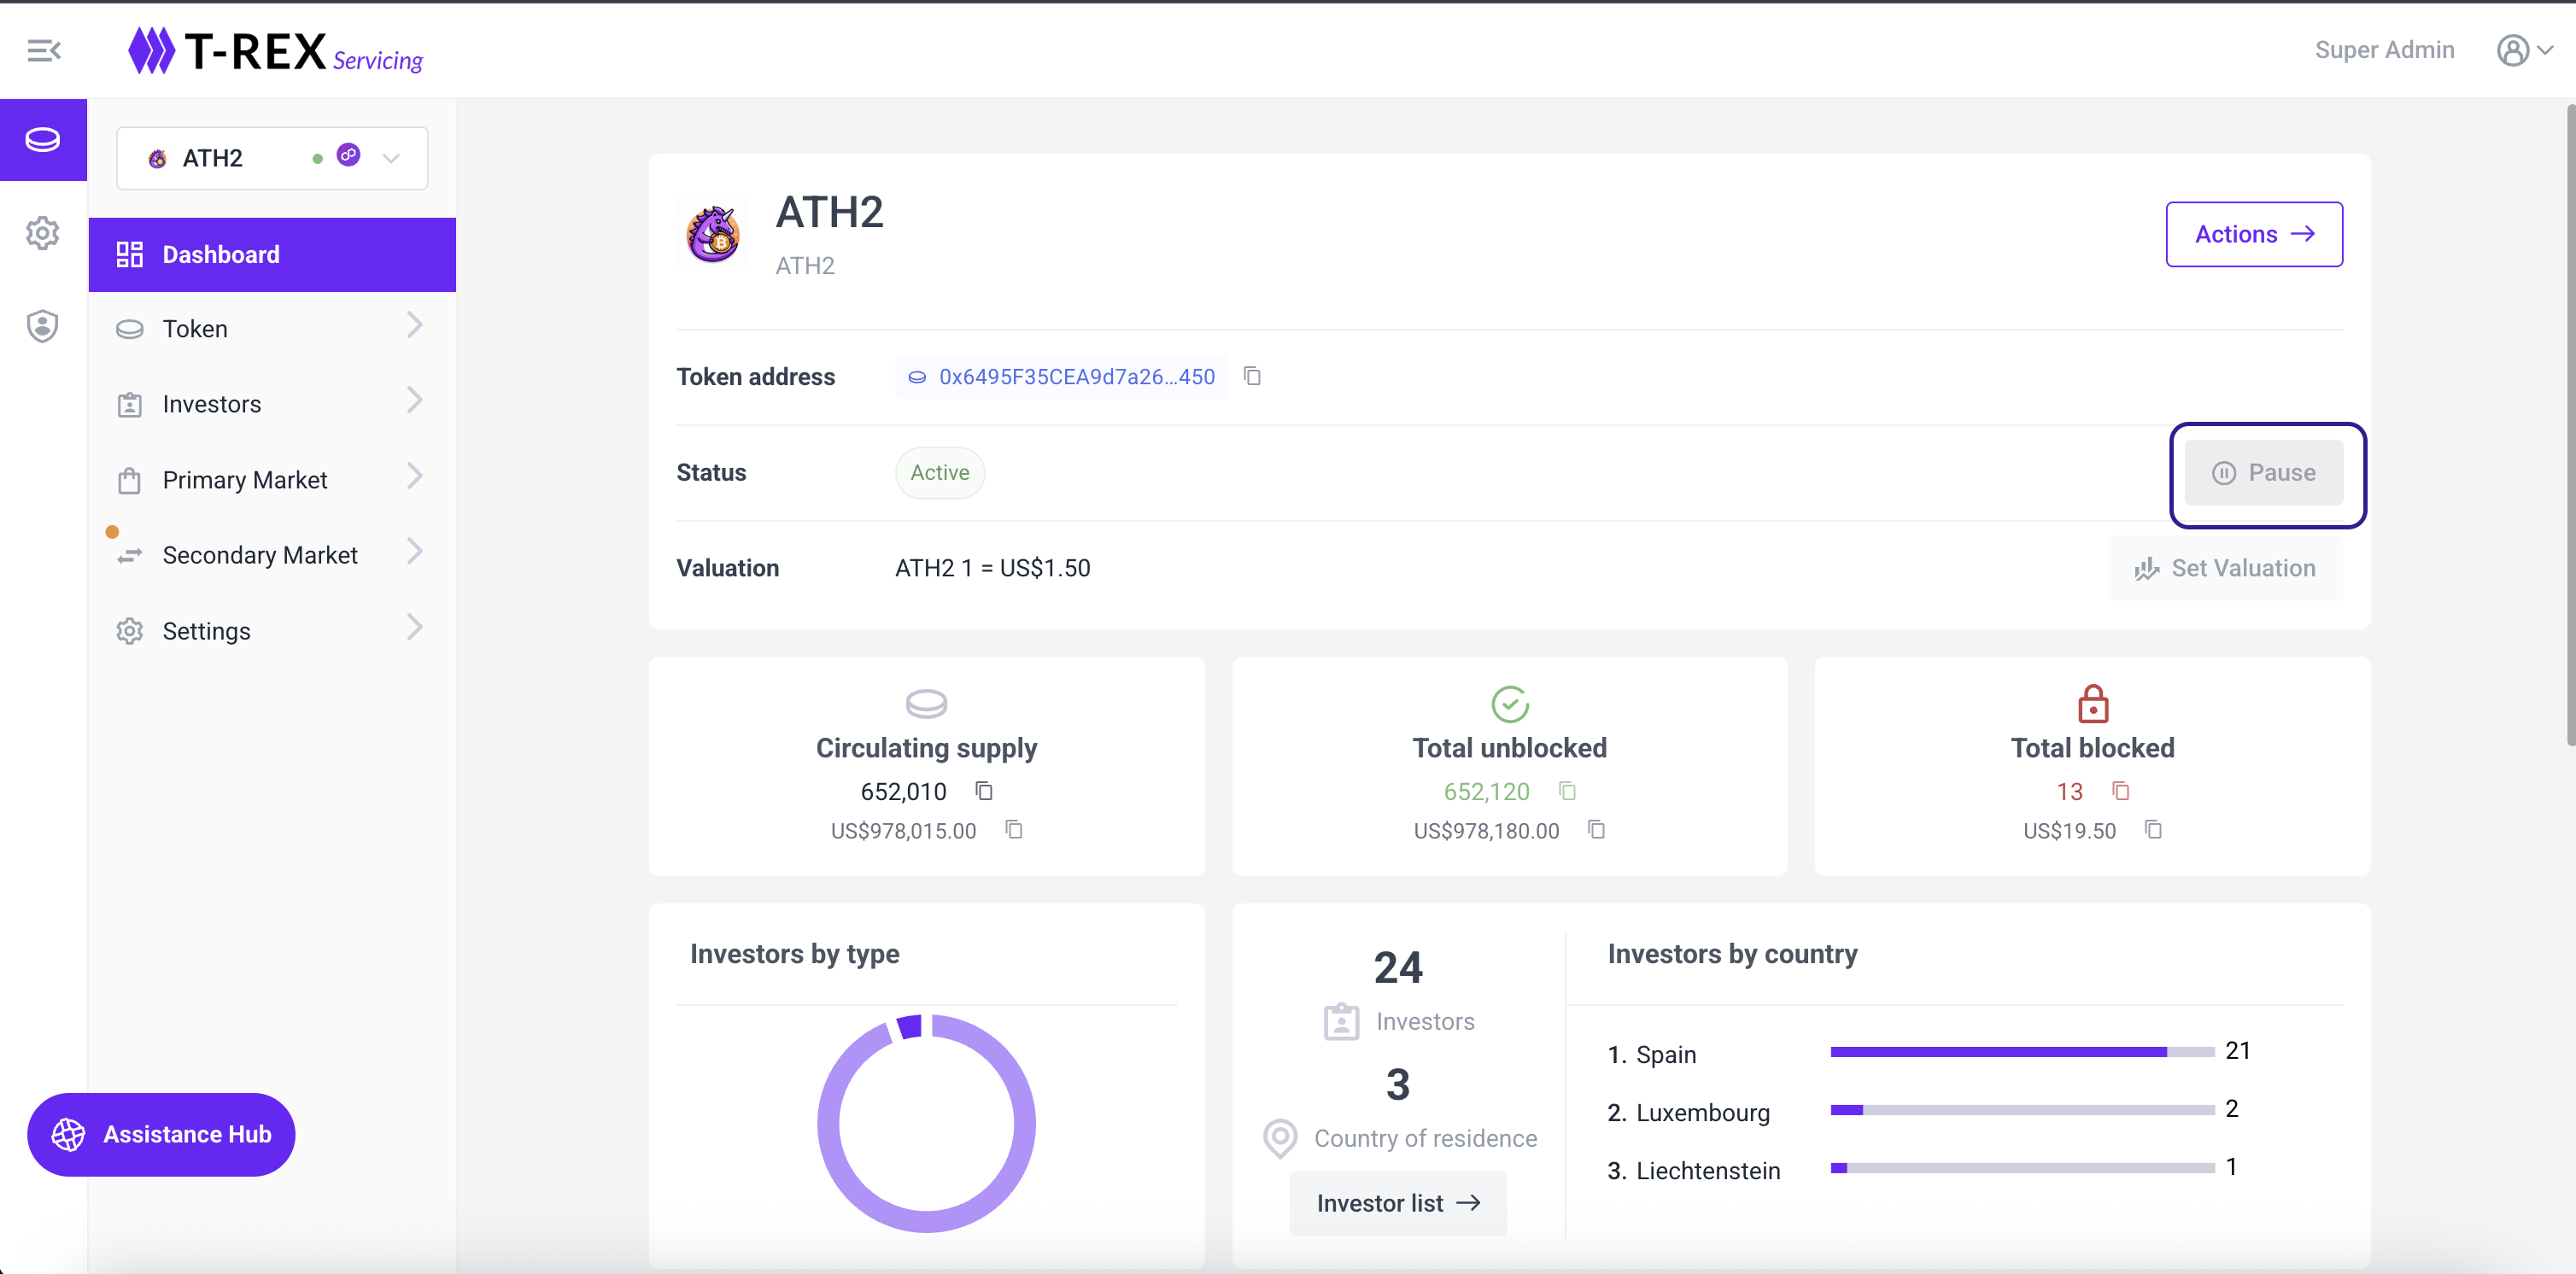
Task: Click the page vertical scrollbar
Action: (x=2570, y=425)
